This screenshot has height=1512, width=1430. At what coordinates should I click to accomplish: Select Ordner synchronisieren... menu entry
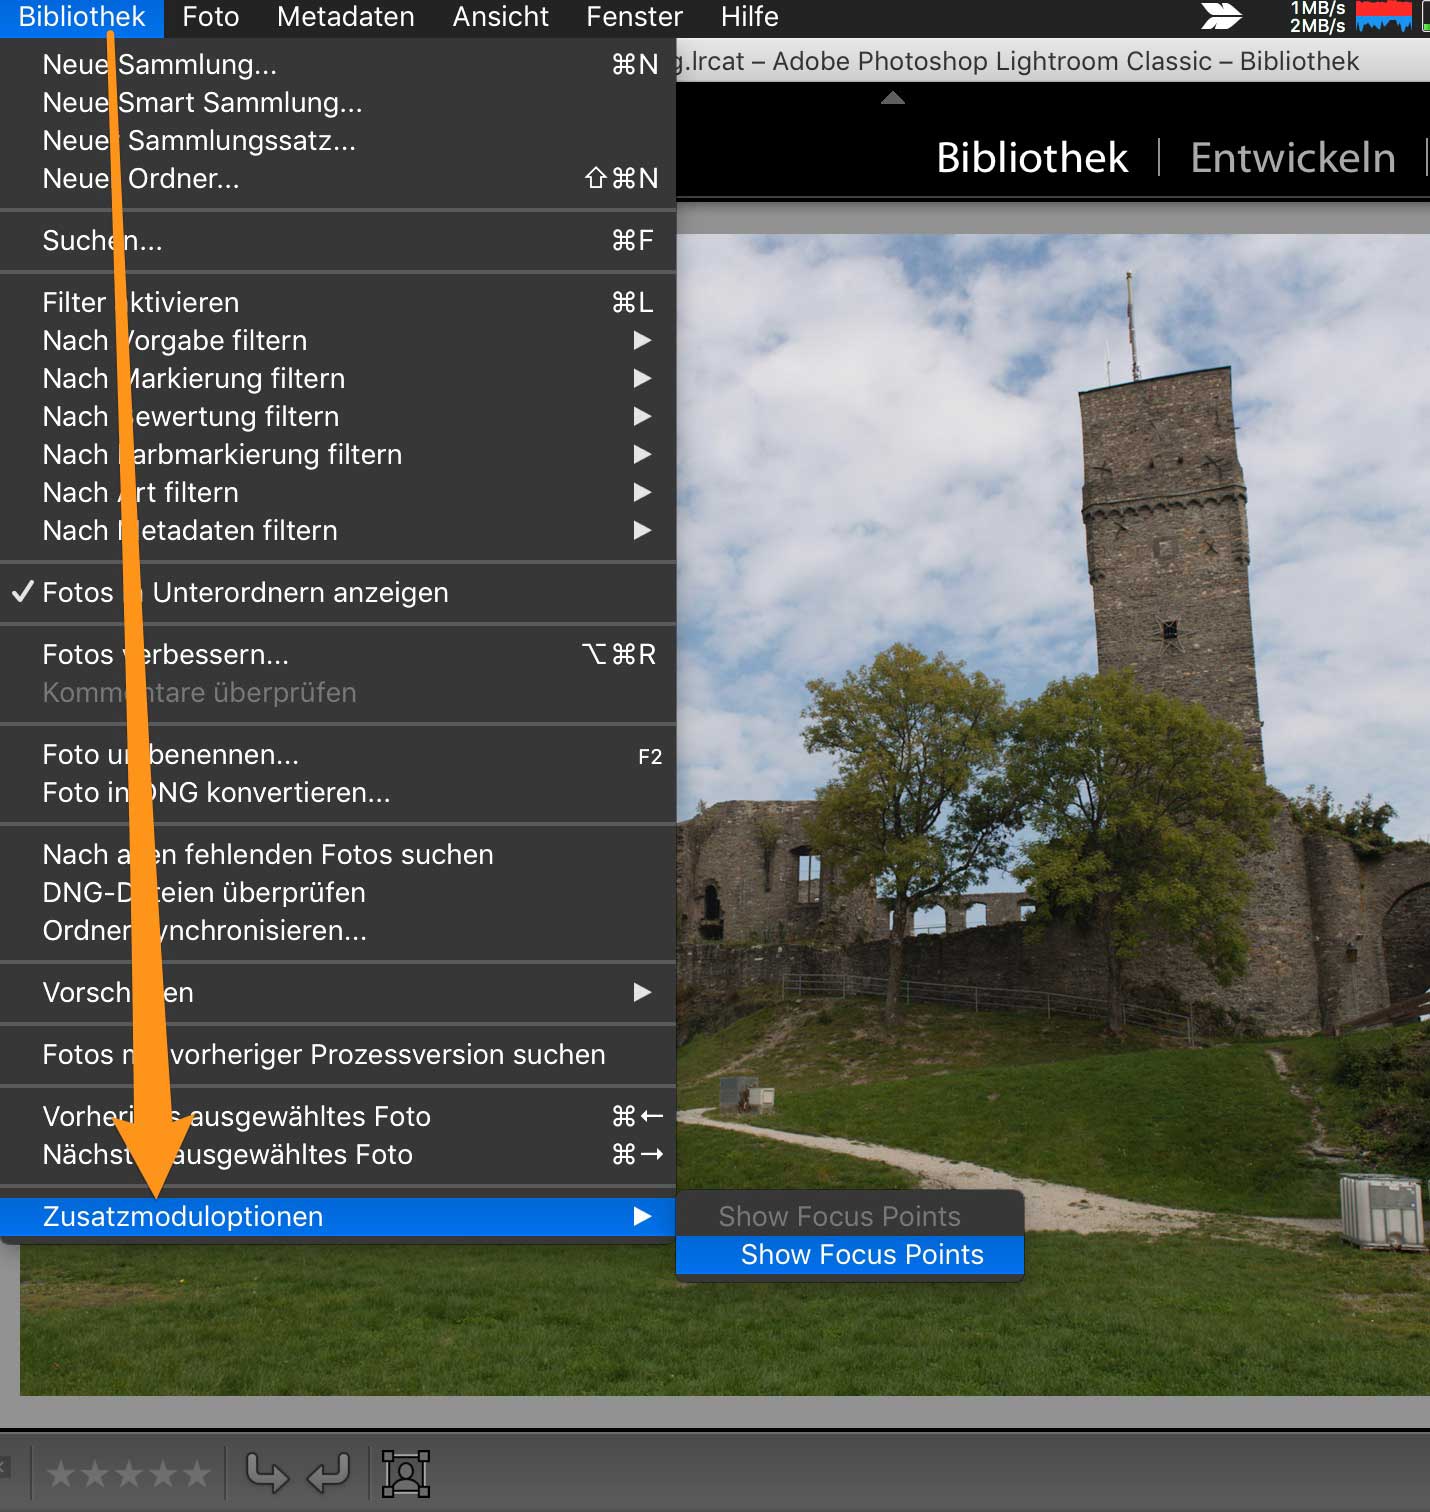pos(204,930)
